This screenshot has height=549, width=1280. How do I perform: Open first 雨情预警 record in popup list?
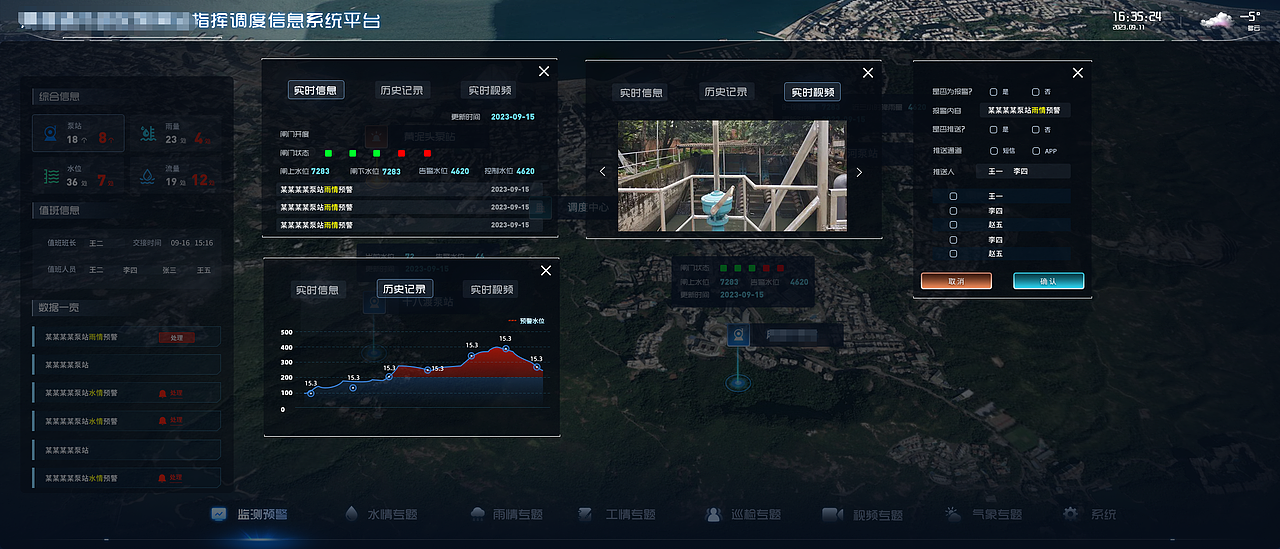pyautogui.click(x=411, y=188)
